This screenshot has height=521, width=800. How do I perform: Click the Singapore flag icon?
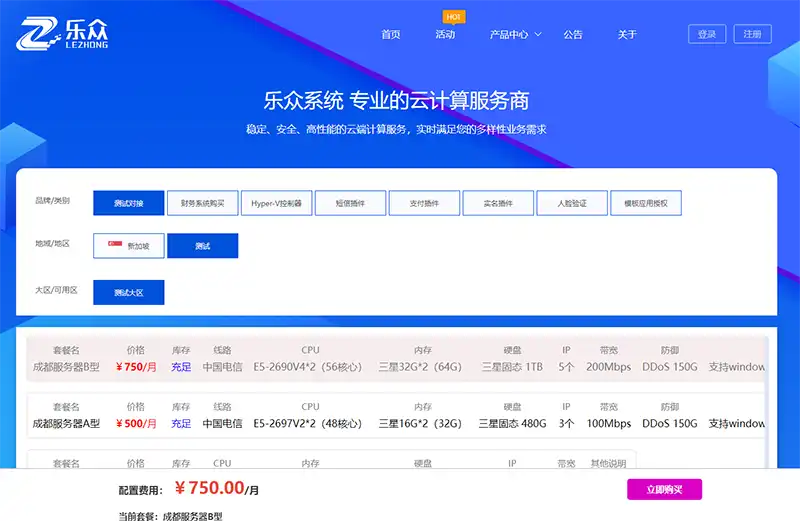[x=115, y=245]
